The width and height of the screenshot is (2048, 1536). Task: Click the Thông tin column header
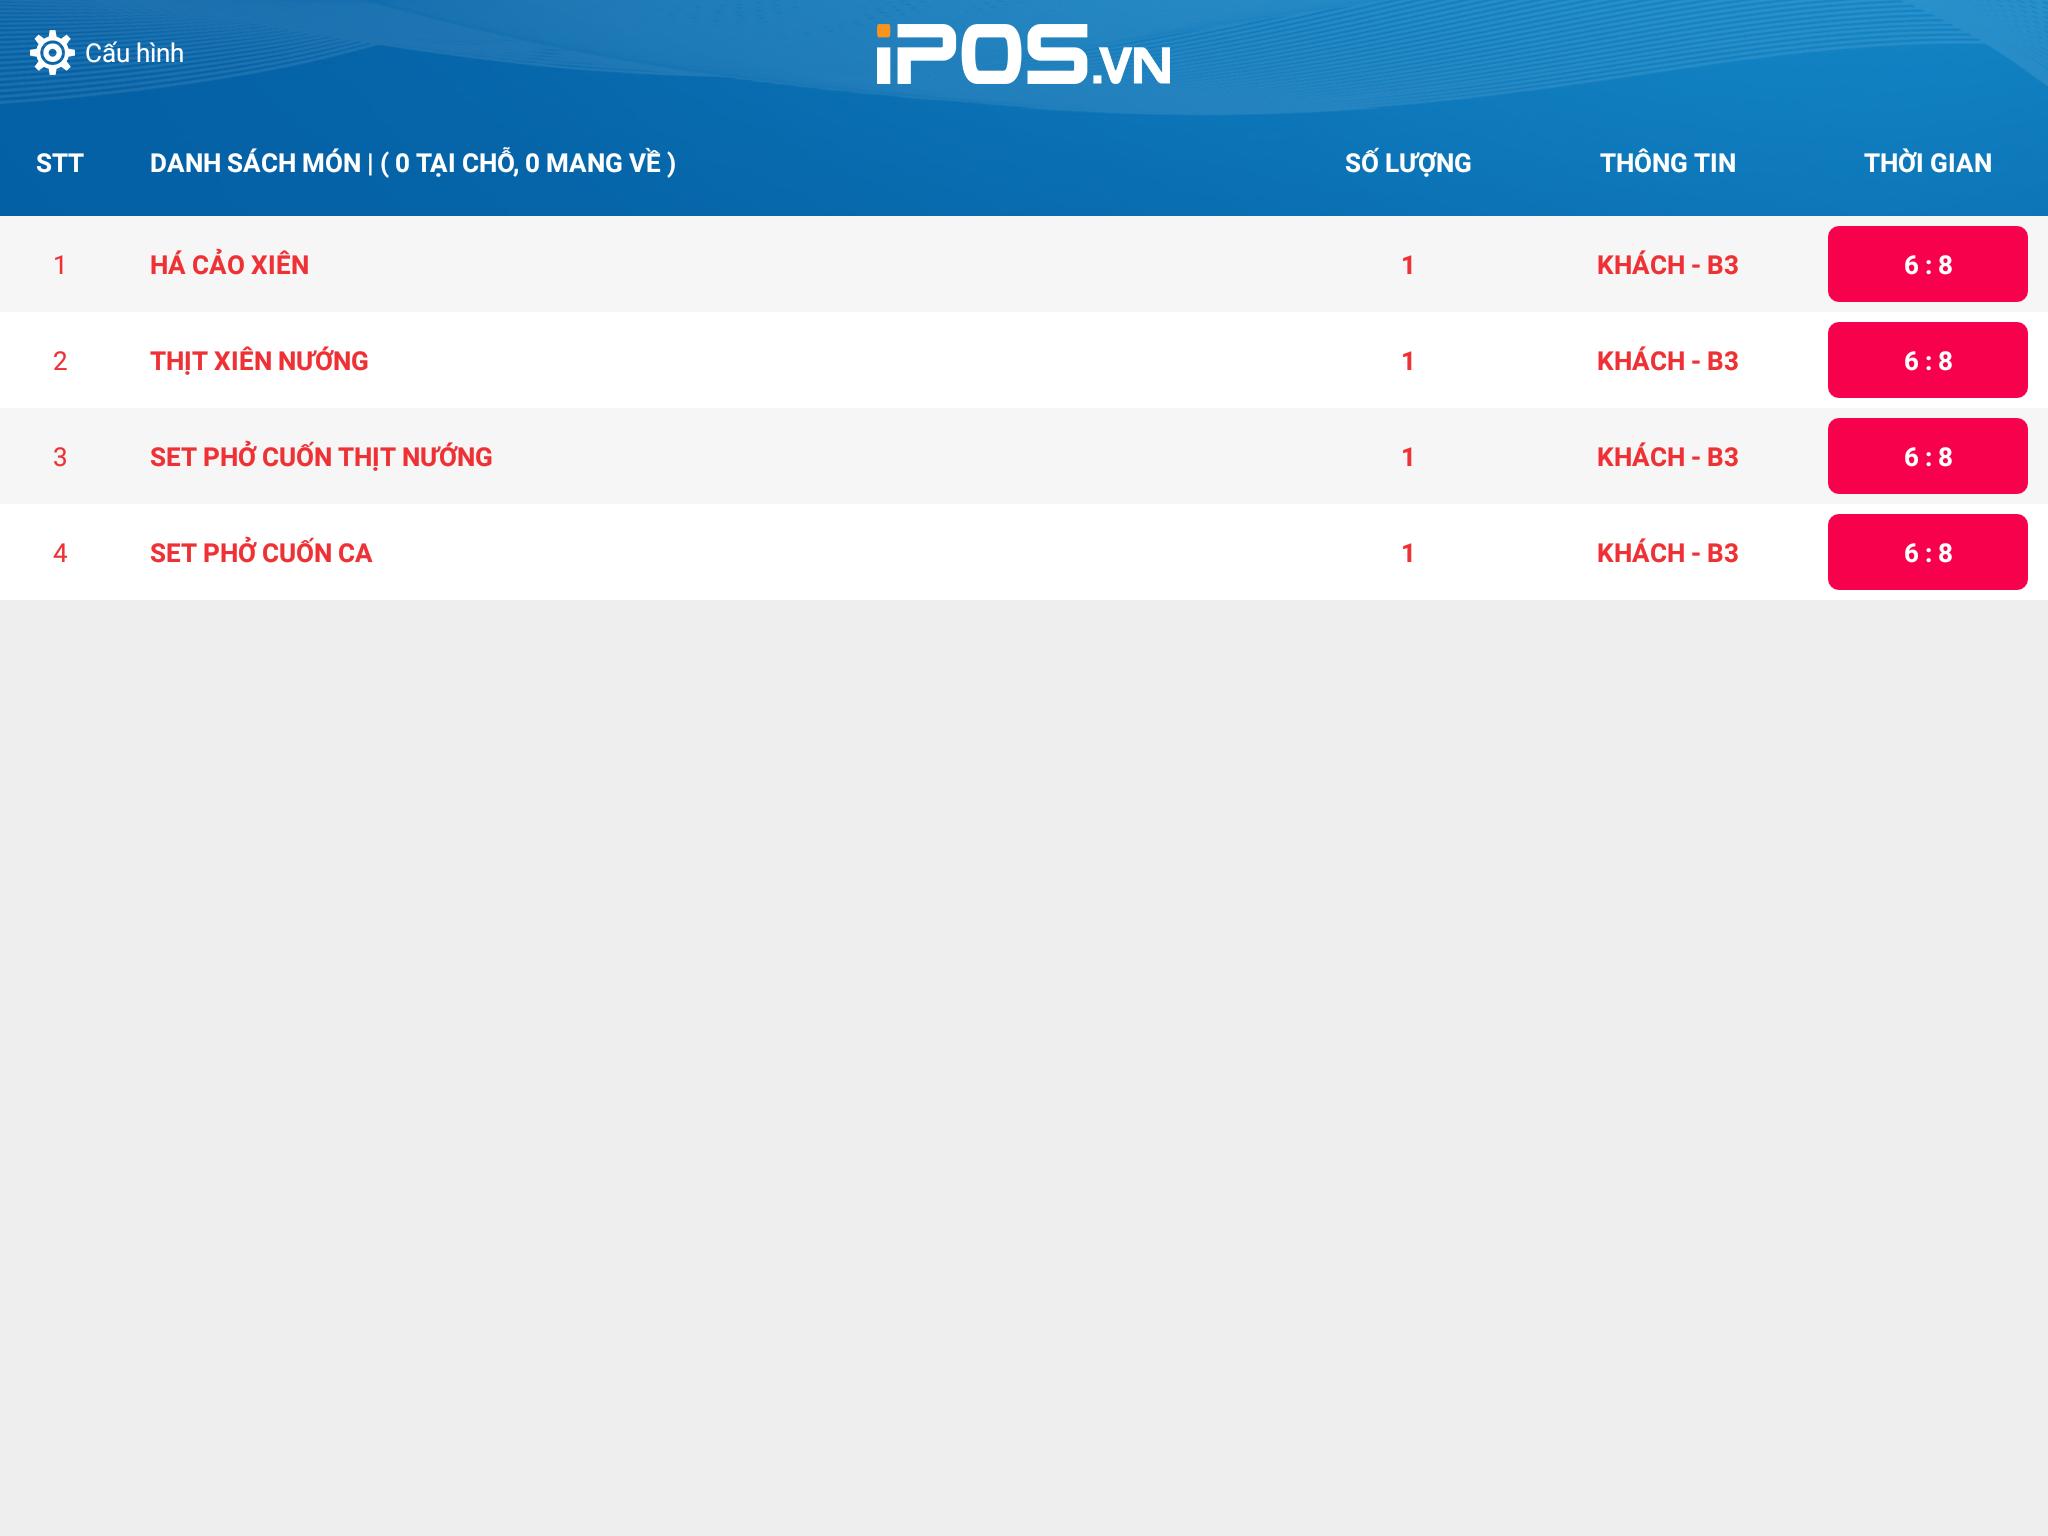[x=1668, y=163]
